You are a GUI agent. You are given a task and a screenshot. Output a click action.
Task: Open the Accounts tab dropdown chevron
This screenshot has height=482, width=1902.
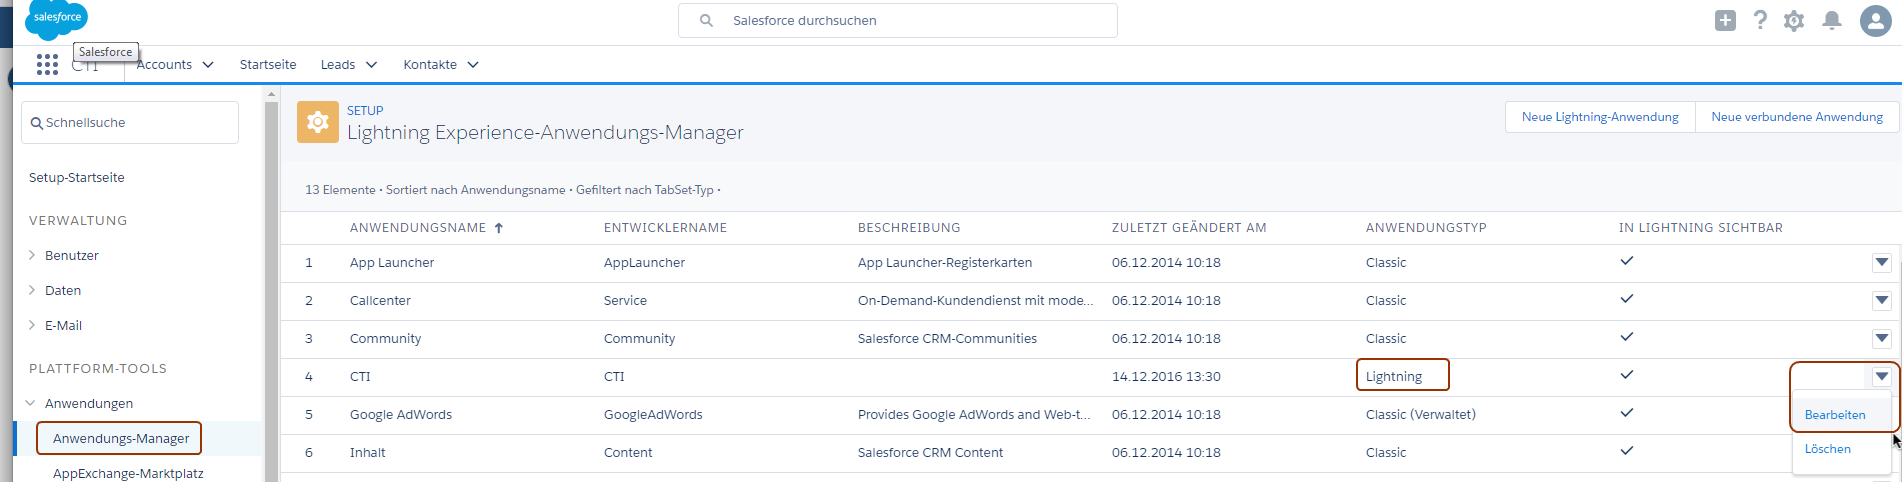tap(208, 64)
